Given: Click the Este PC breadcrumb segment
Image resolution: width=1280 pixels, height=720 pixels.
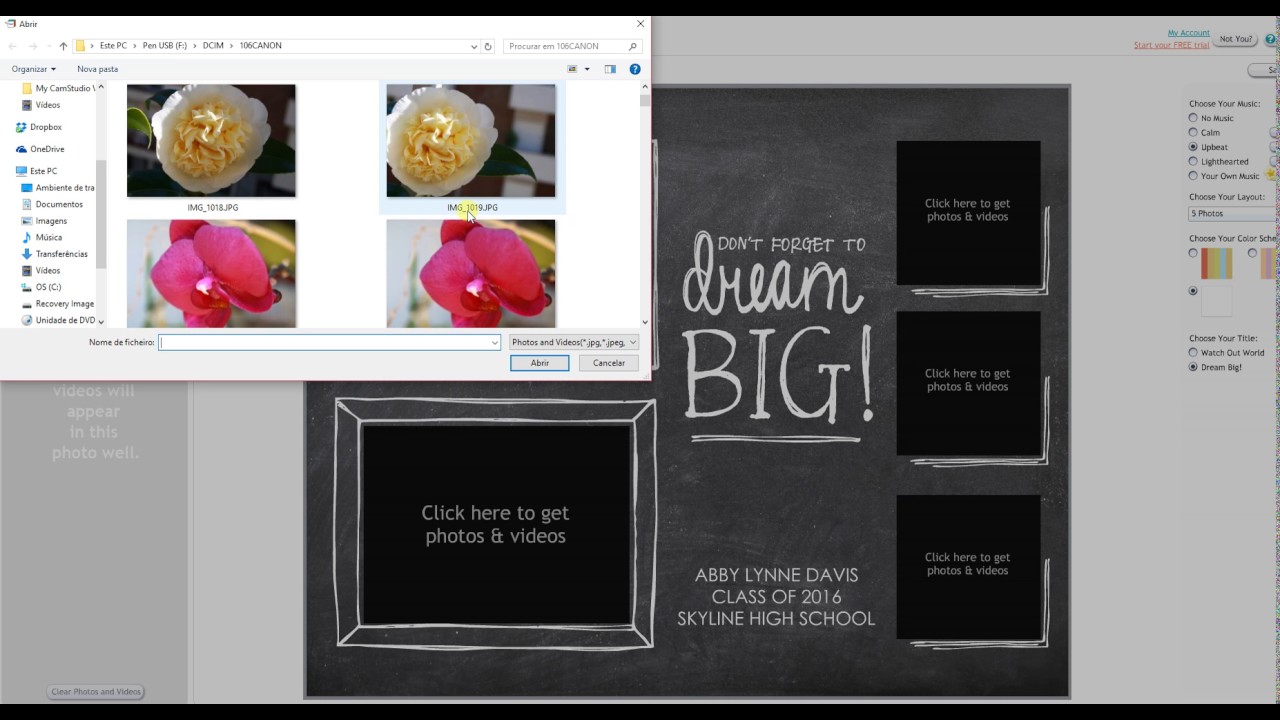Looking at the screenshot, I should [113, 46].
